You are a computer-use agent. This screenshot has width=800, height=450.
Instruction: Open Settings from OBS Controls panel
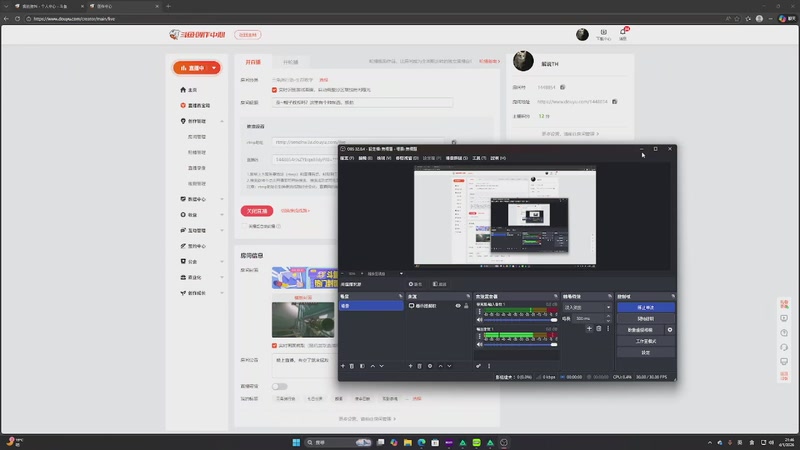(x=645, y=353)
